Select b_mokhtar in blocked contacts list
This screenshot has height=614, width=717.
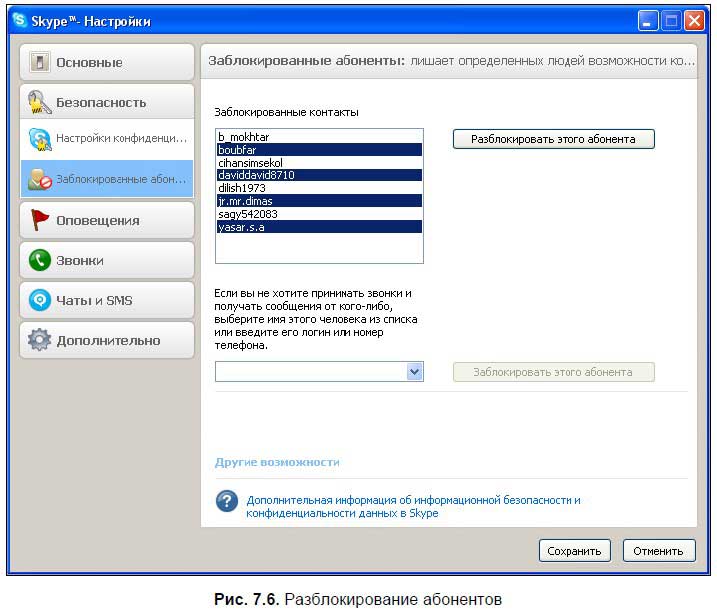point(244,136)
